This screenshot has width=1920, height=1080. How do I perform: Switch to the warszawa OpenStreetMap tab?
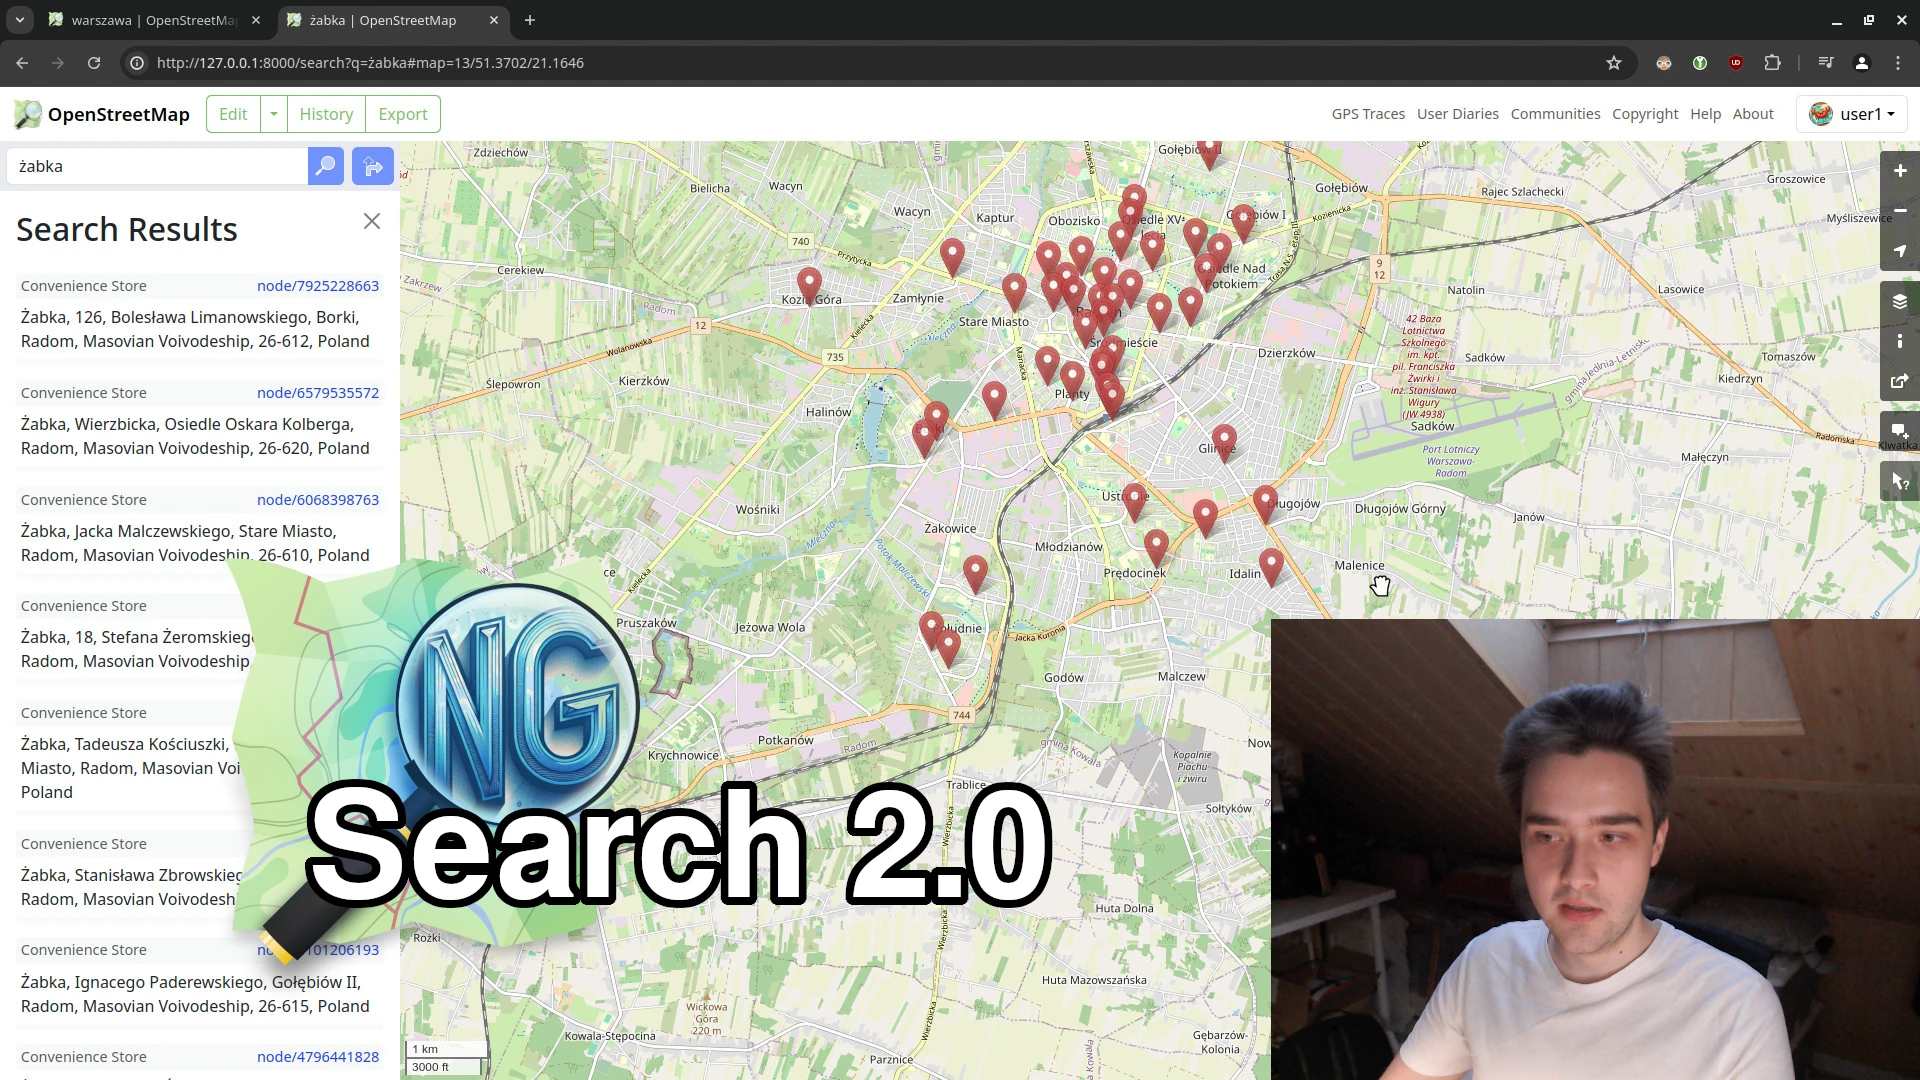pyautogui.click(x=155, y=20)
